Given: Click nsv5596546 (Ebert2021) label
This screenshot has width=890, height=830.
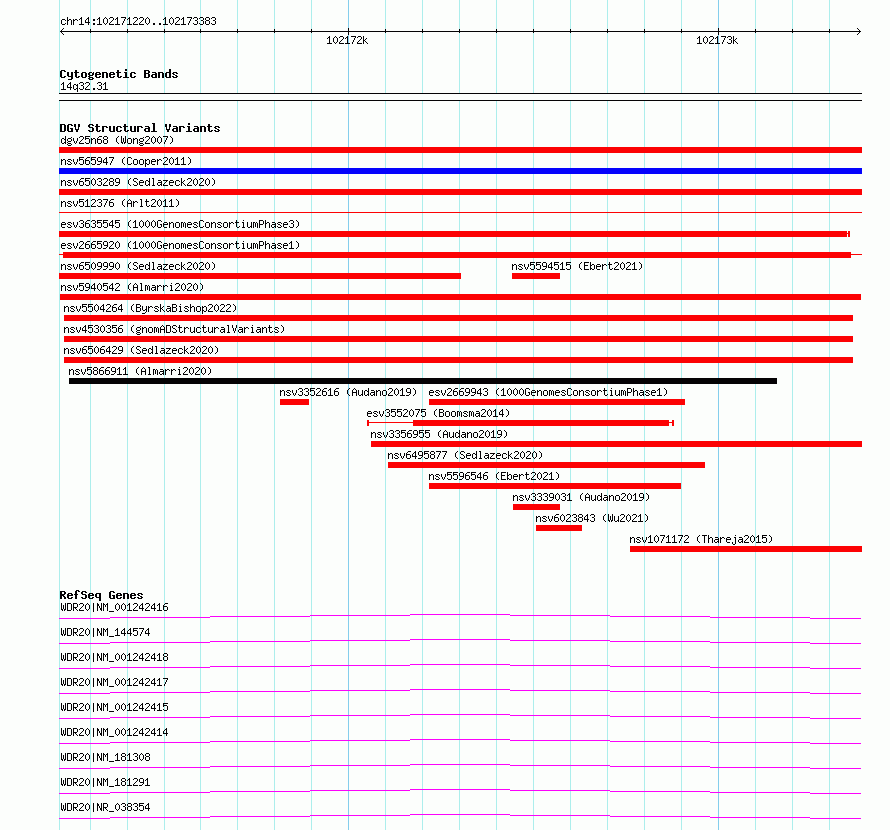Looking at the screenshot, I should (x=494, y=476).
